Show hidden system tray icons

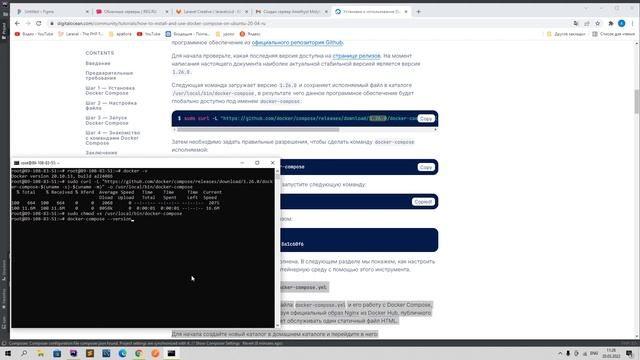[560, 353]
